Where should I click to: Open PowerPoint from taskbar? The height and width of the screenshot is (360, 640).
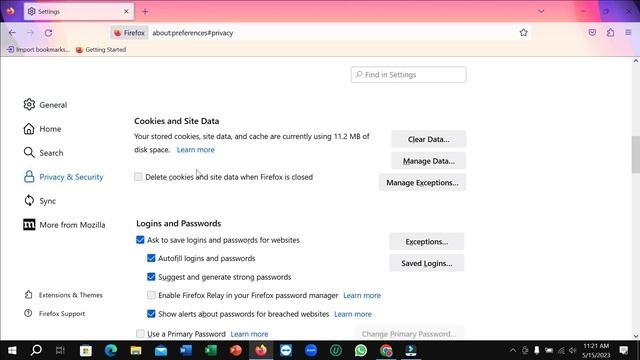pos(236,350)
